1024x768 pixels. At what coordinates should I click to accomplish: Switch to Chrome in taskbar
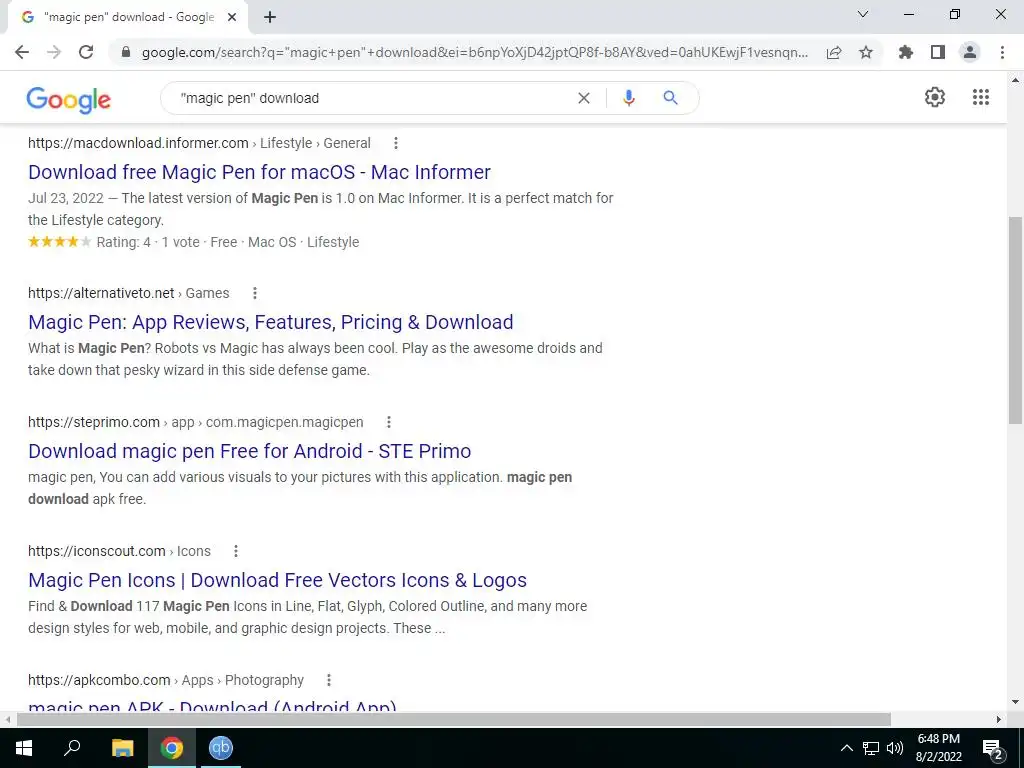point(172,748)
